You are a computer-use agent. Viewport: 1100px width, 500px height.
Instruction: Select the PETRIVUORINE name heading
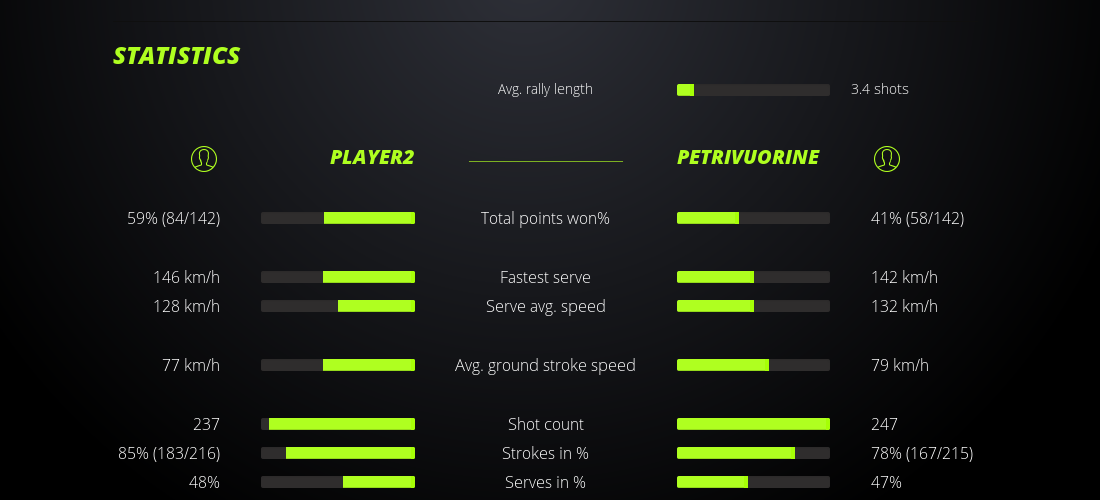coord(748,157)
